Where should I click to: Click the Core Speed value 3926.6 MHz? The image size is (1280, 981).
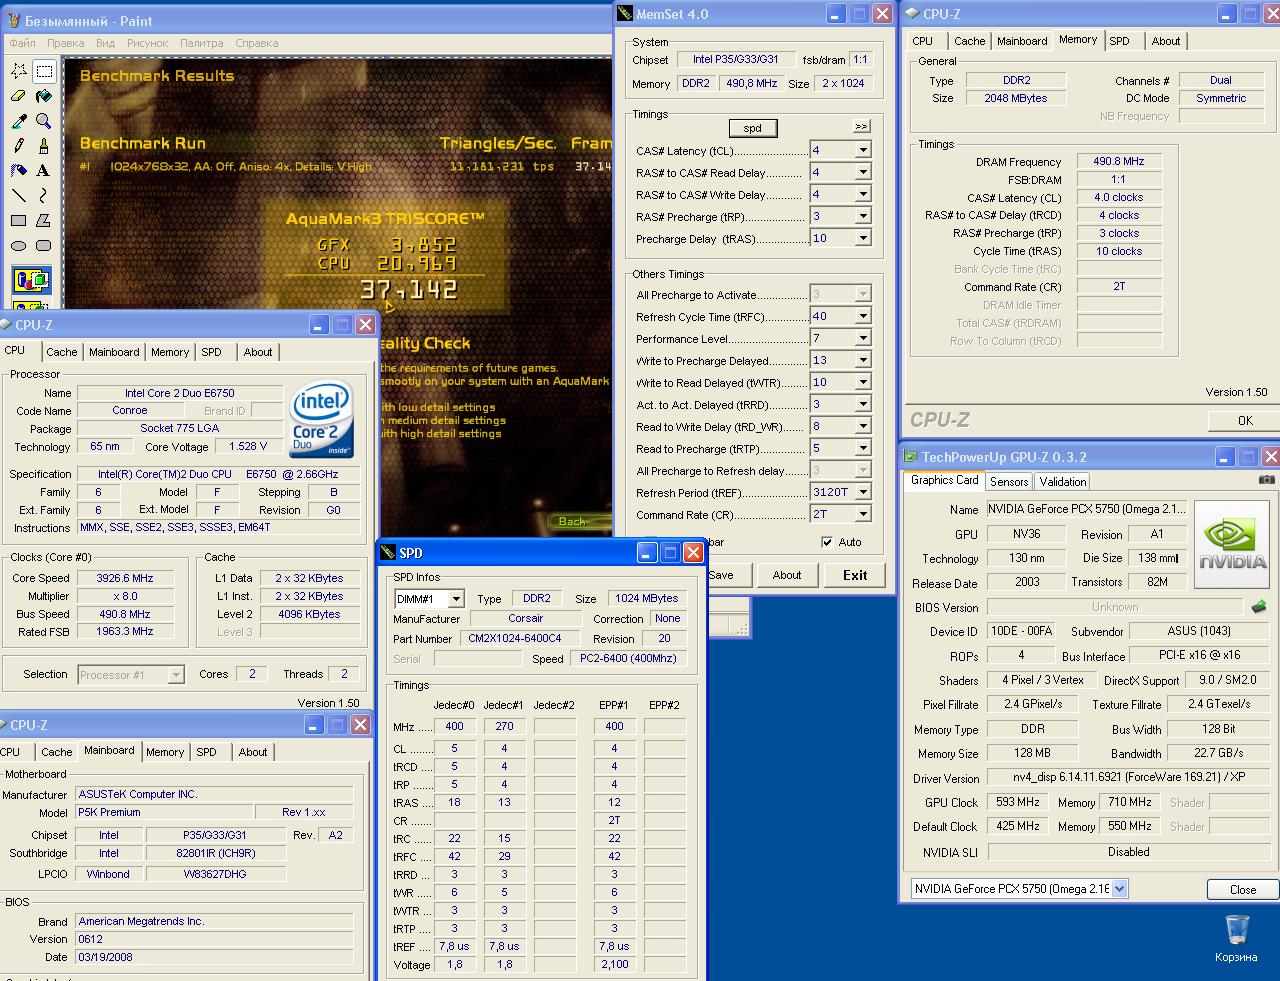(125, 578)
